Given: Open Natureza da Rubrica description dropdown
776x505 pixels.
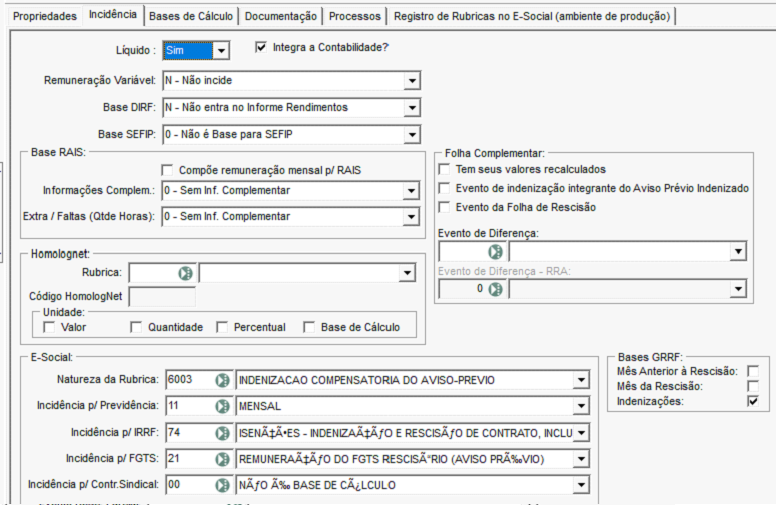Looking at the screenshot, I should [x=582, y=380].
